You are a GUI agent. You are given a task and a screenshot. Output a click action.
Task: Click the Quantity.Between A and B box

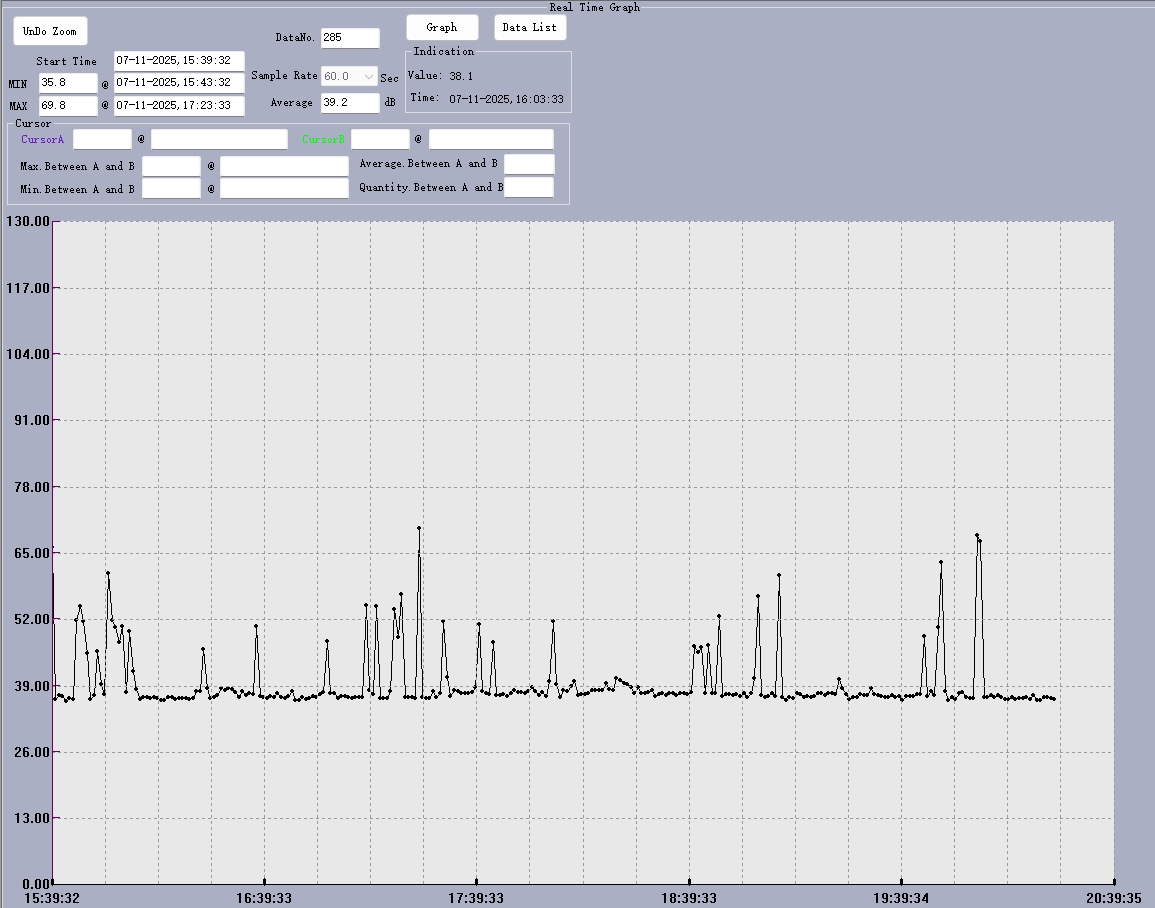click(529, 187)
